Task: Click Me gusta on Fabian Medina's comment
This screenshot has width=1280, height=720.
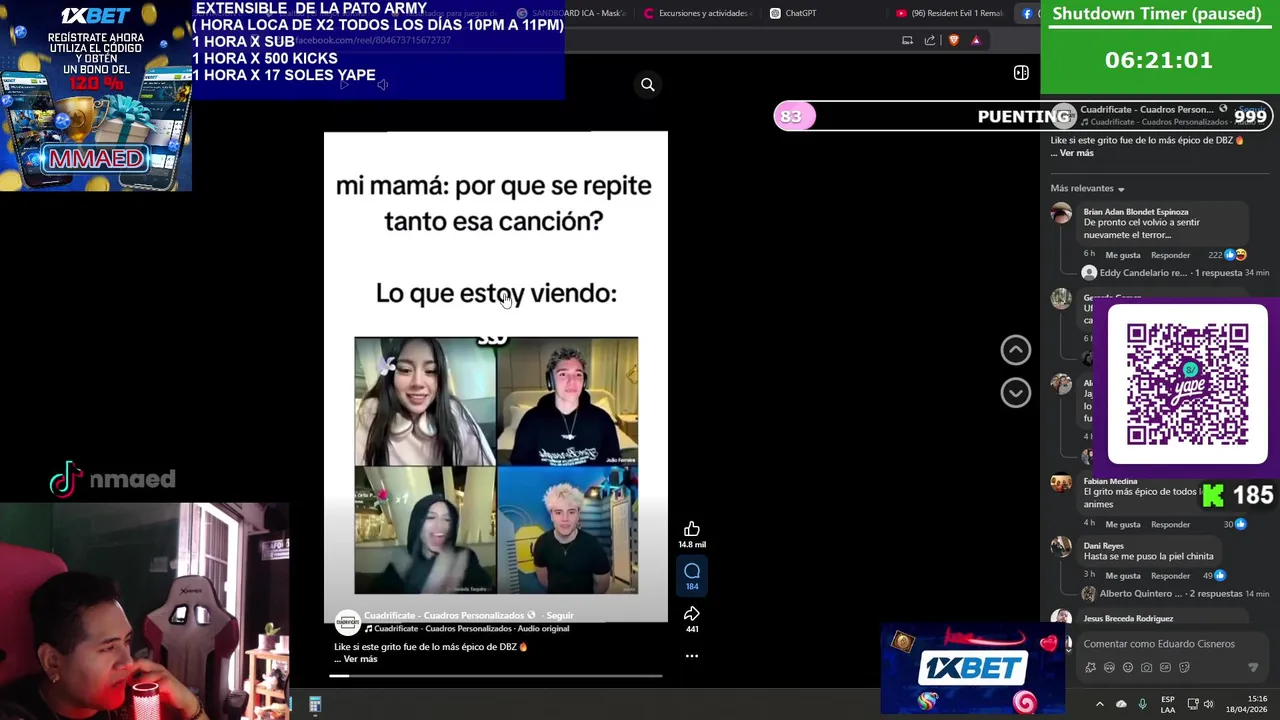Action: pos(1122,524)
